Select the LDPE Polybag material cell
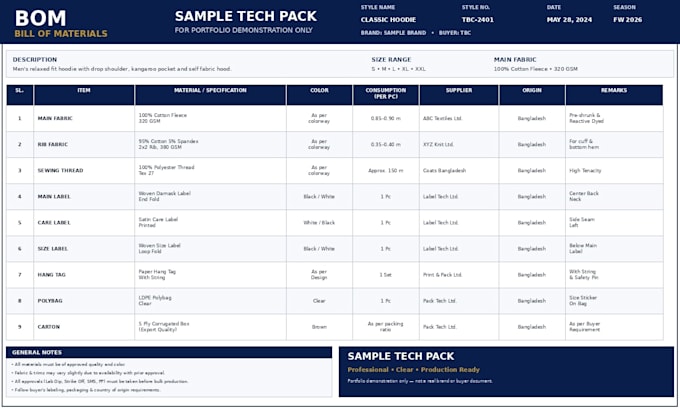The width and height of the screenshot is (680, 409). 210,301
